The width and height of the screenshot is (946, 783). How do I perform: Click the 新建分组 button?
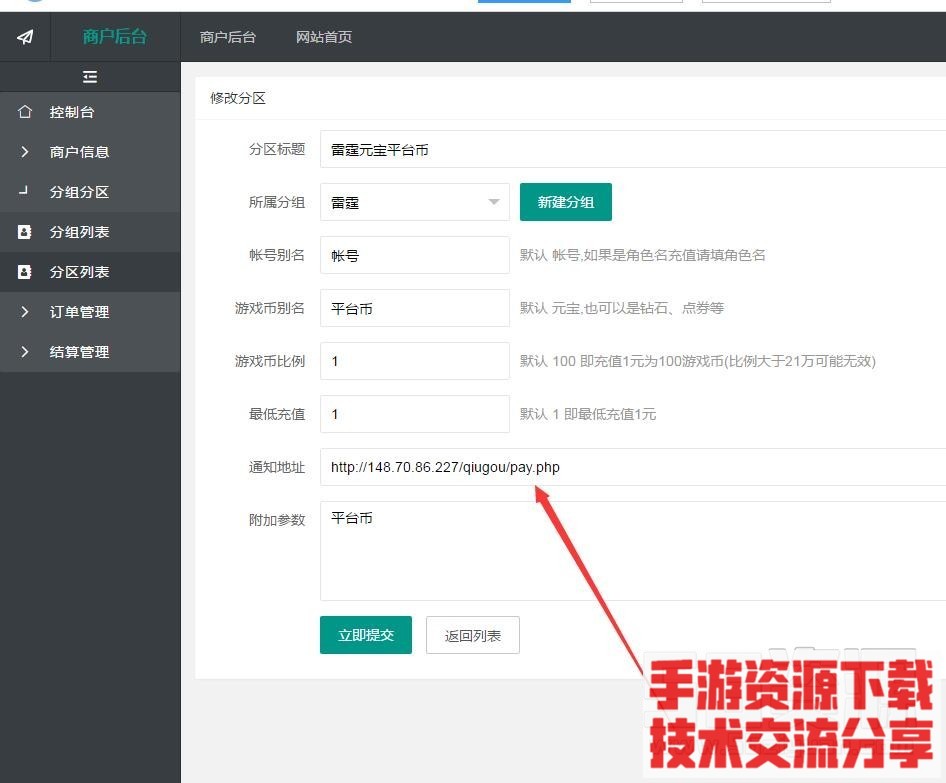click(565, 202)
